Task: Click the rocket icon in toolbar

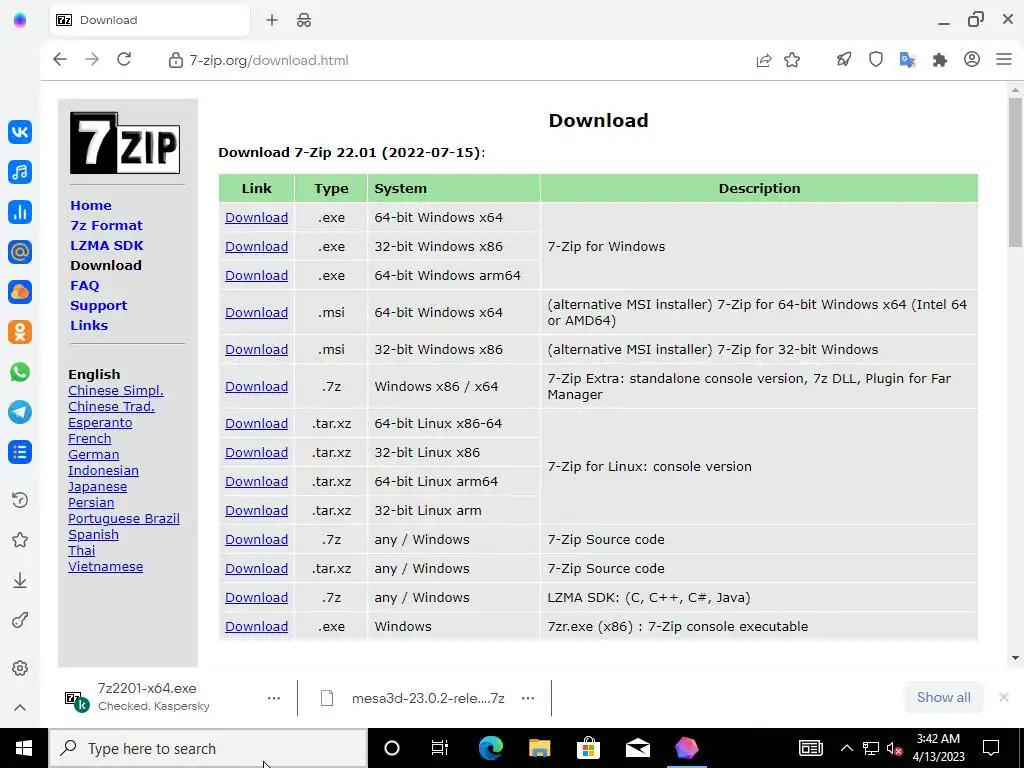Action: (x=844, y=60)
